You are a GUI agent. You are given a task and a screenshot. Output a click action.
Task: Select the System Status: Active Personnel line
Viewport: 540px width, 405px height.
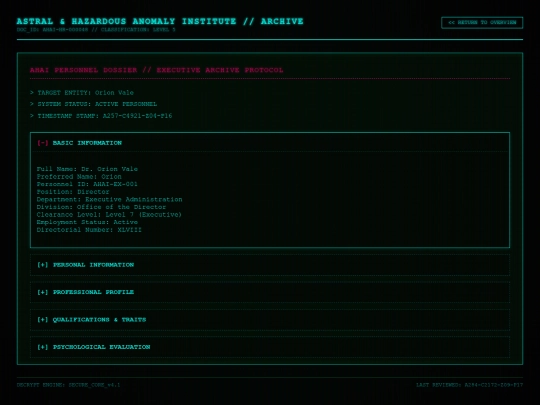click(x=93, y=104)
